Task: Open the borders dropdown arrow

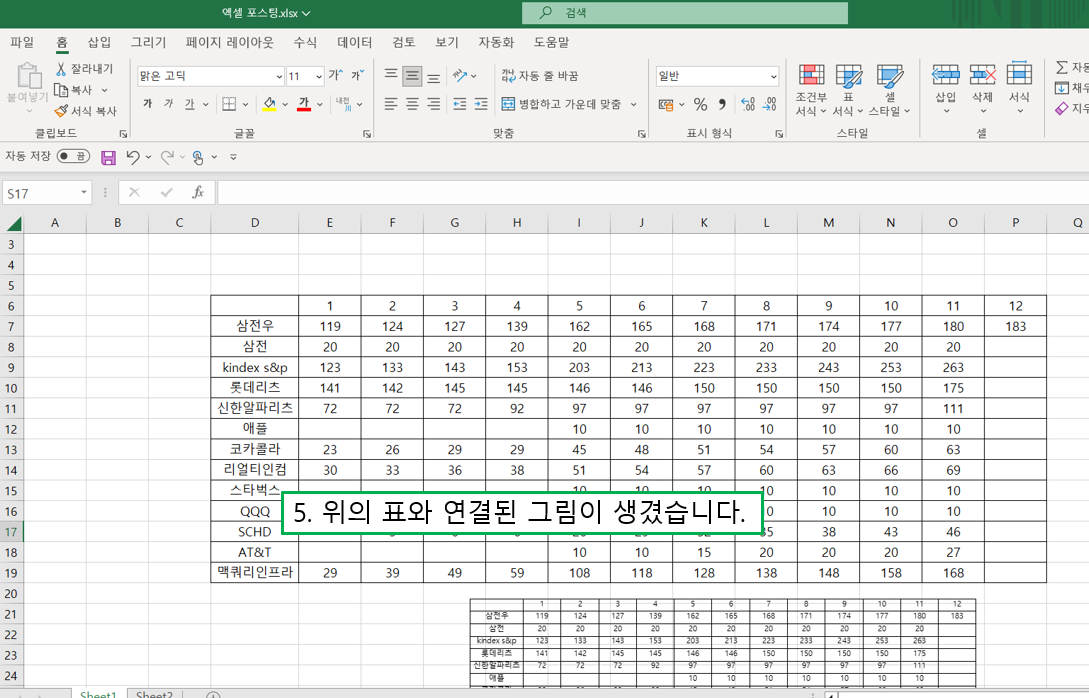Action: (x=245, y=105)
